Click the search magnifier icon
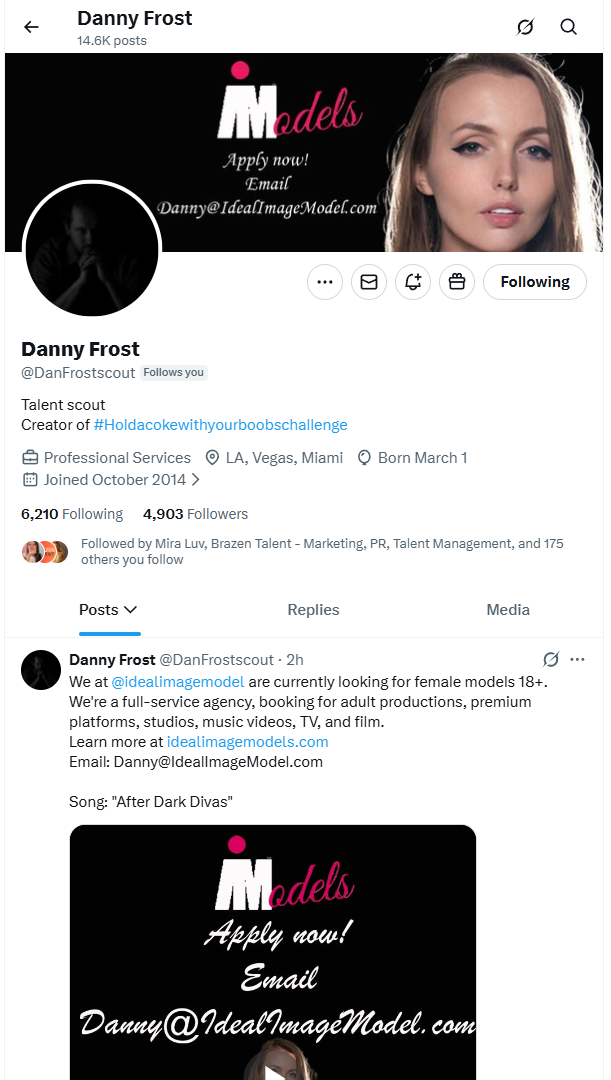 (569, 27)
